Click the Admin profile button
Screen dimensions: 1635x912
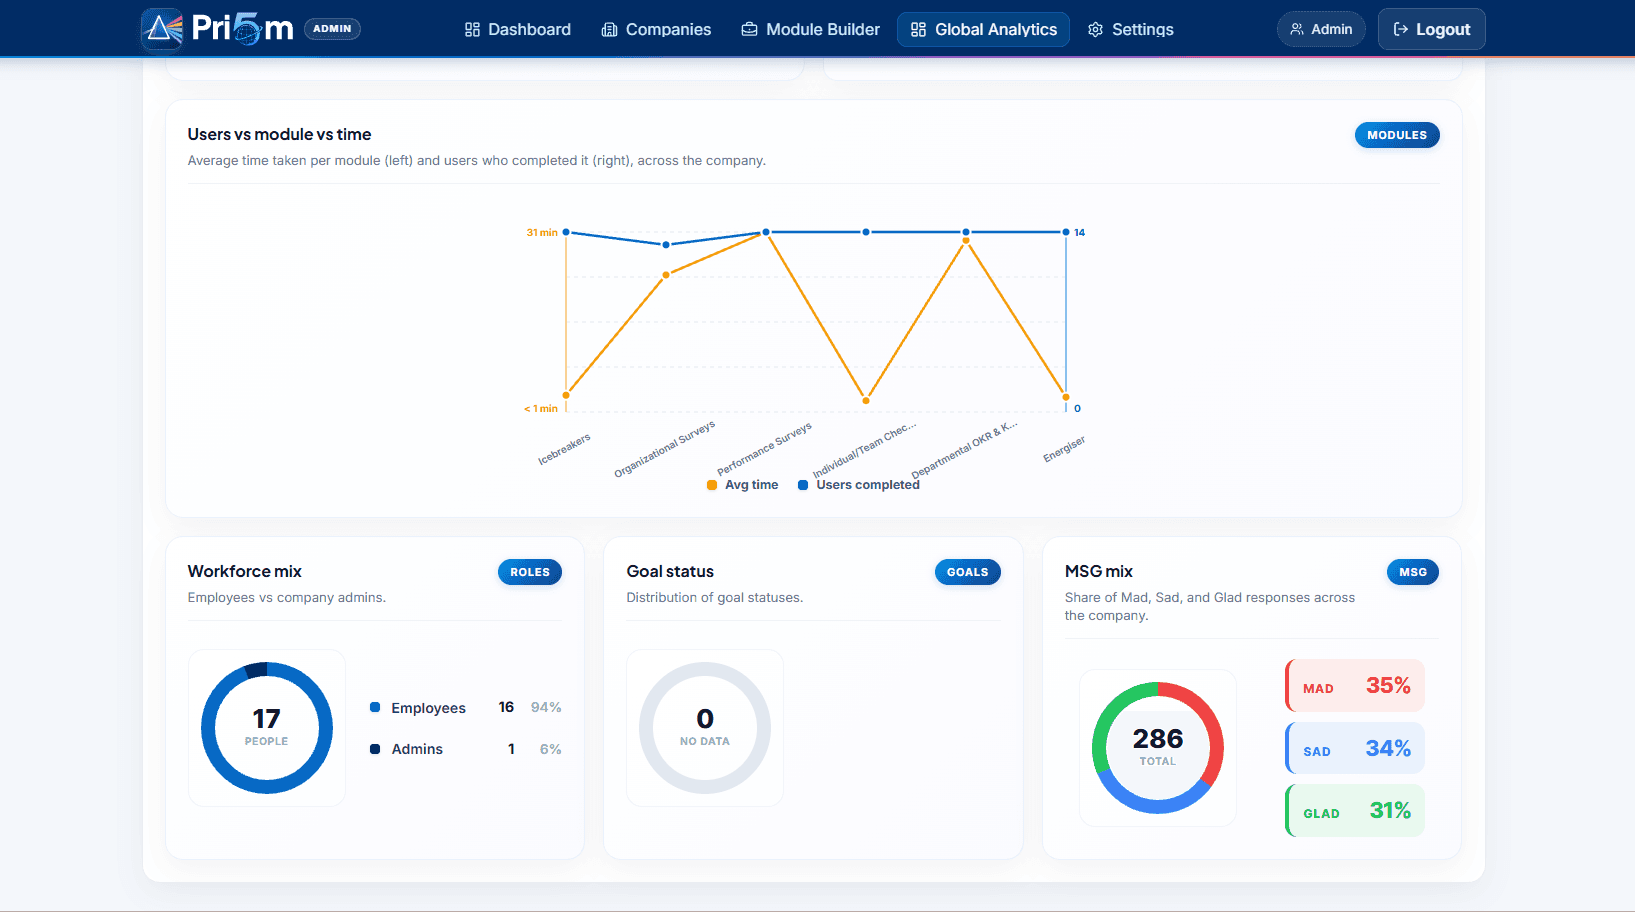[1321, 29]
